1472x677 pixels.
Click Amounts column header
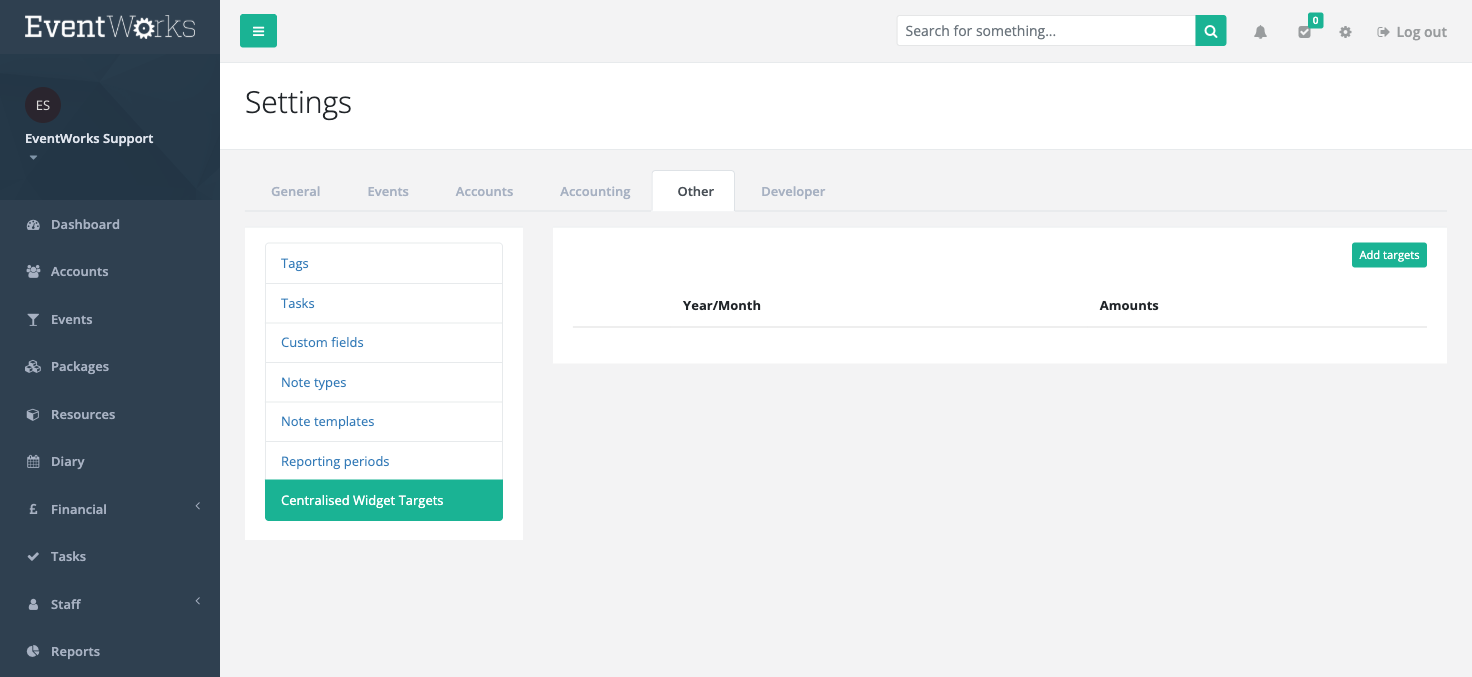tap(1129, 306)
